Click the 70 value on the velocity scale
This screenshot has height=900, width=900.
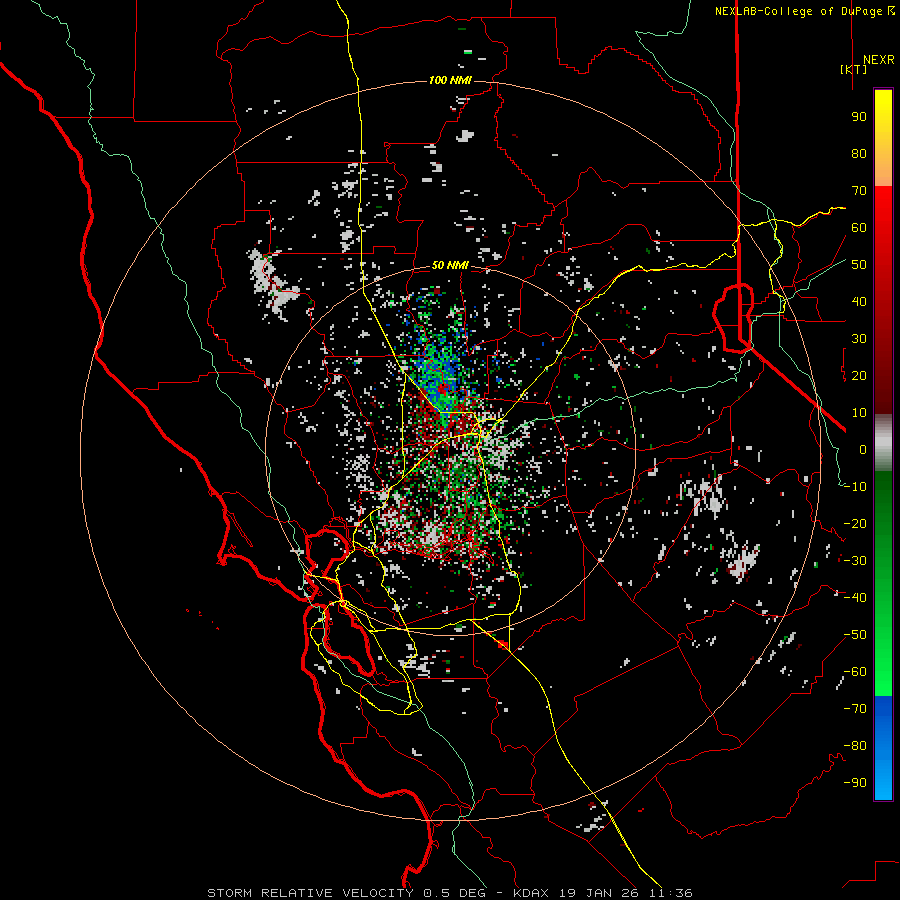[x=859, y=191]
